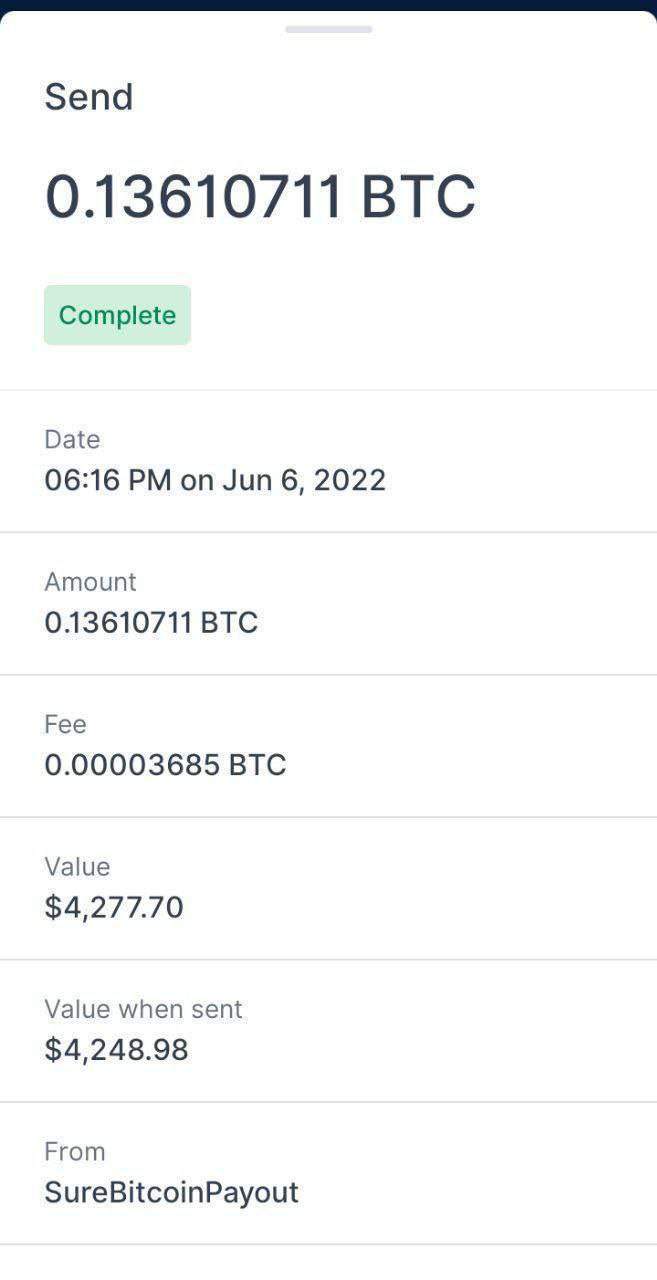
Task: Click divider between Date and Amount rows
Action: tap(328, 532)
